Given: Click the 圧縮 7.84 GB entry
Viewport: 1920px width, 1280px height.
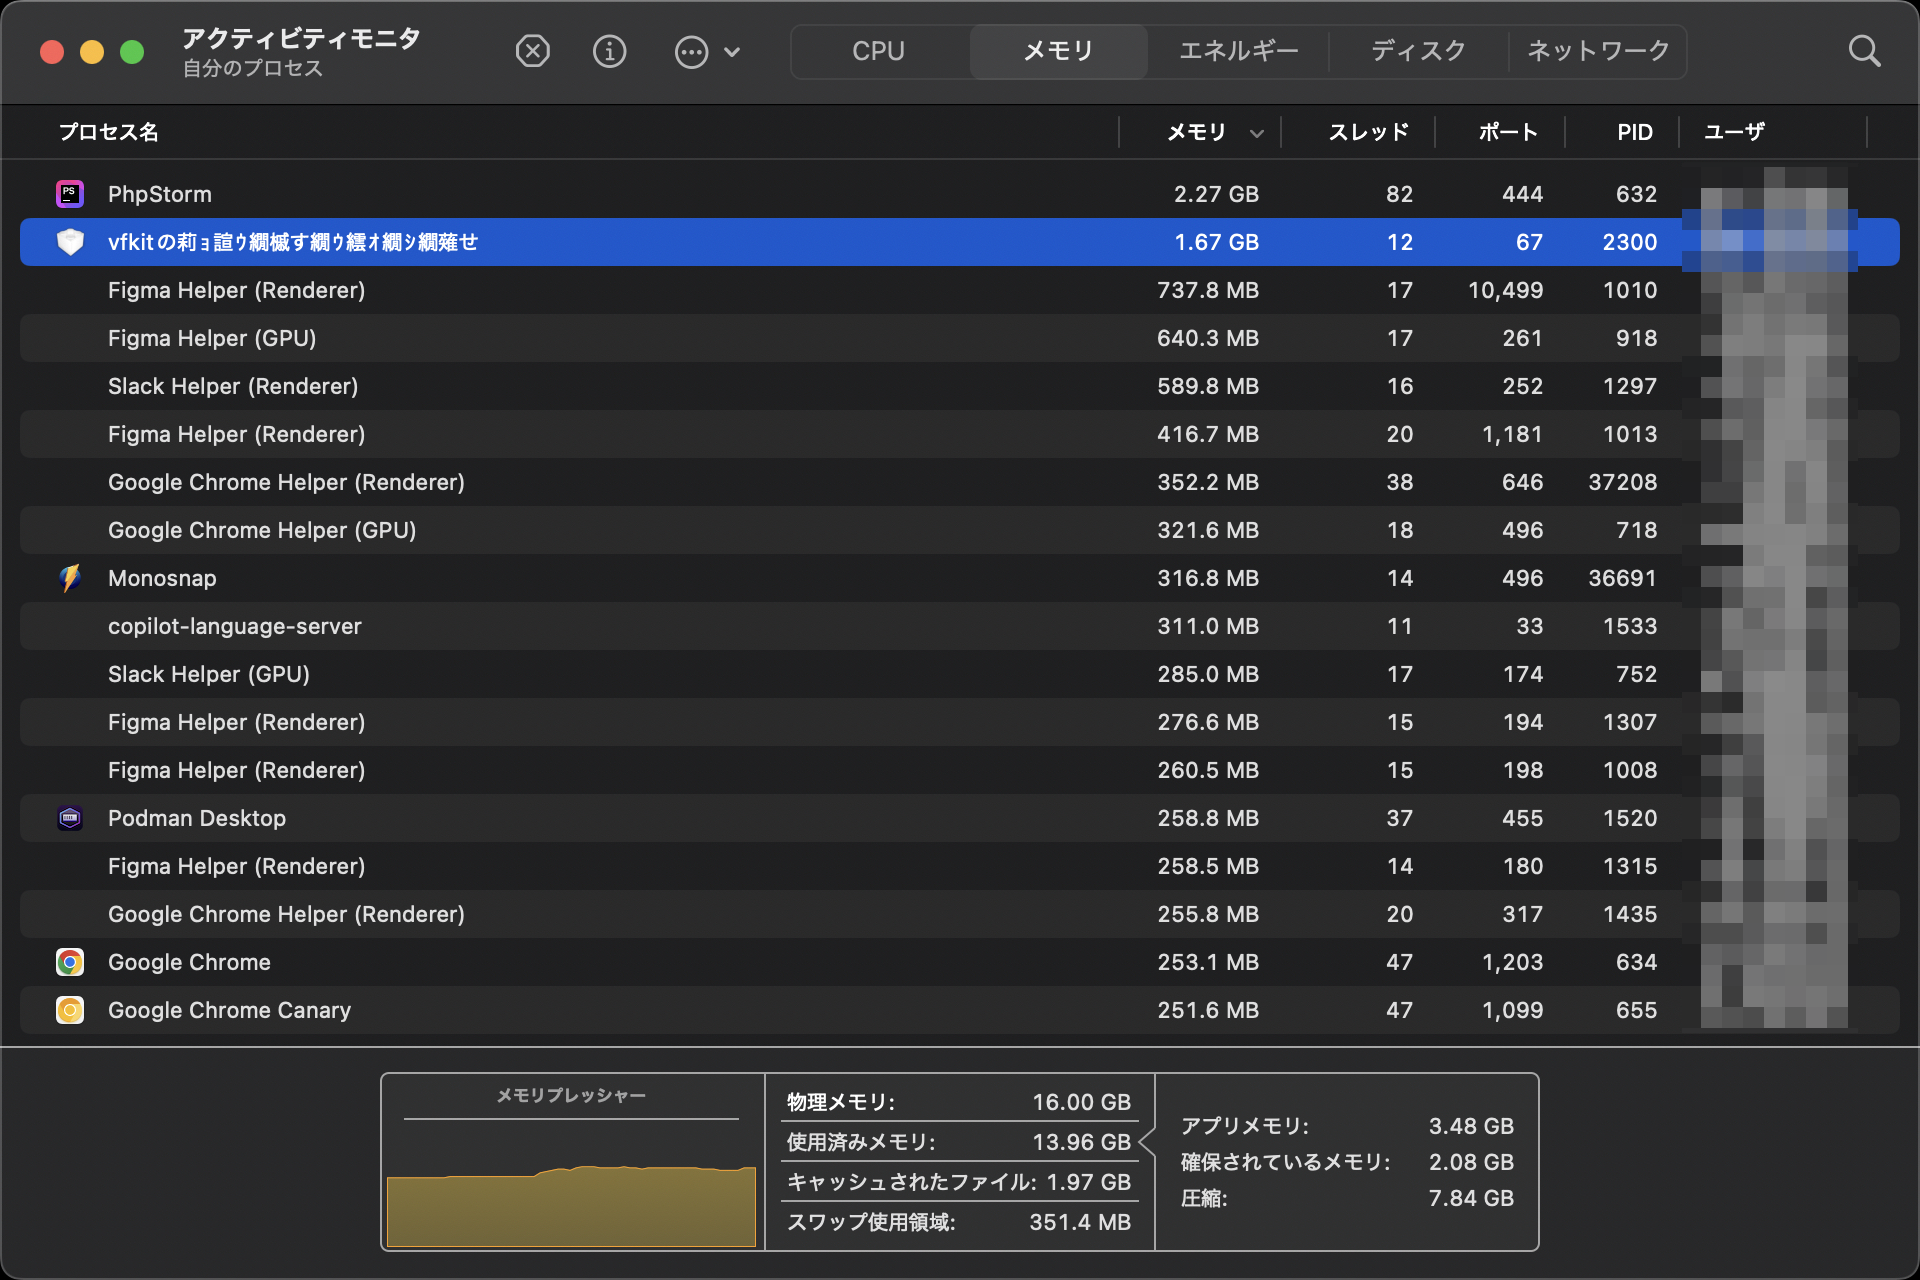Looking at the screenshot, I should (x=1347, y=1198).
